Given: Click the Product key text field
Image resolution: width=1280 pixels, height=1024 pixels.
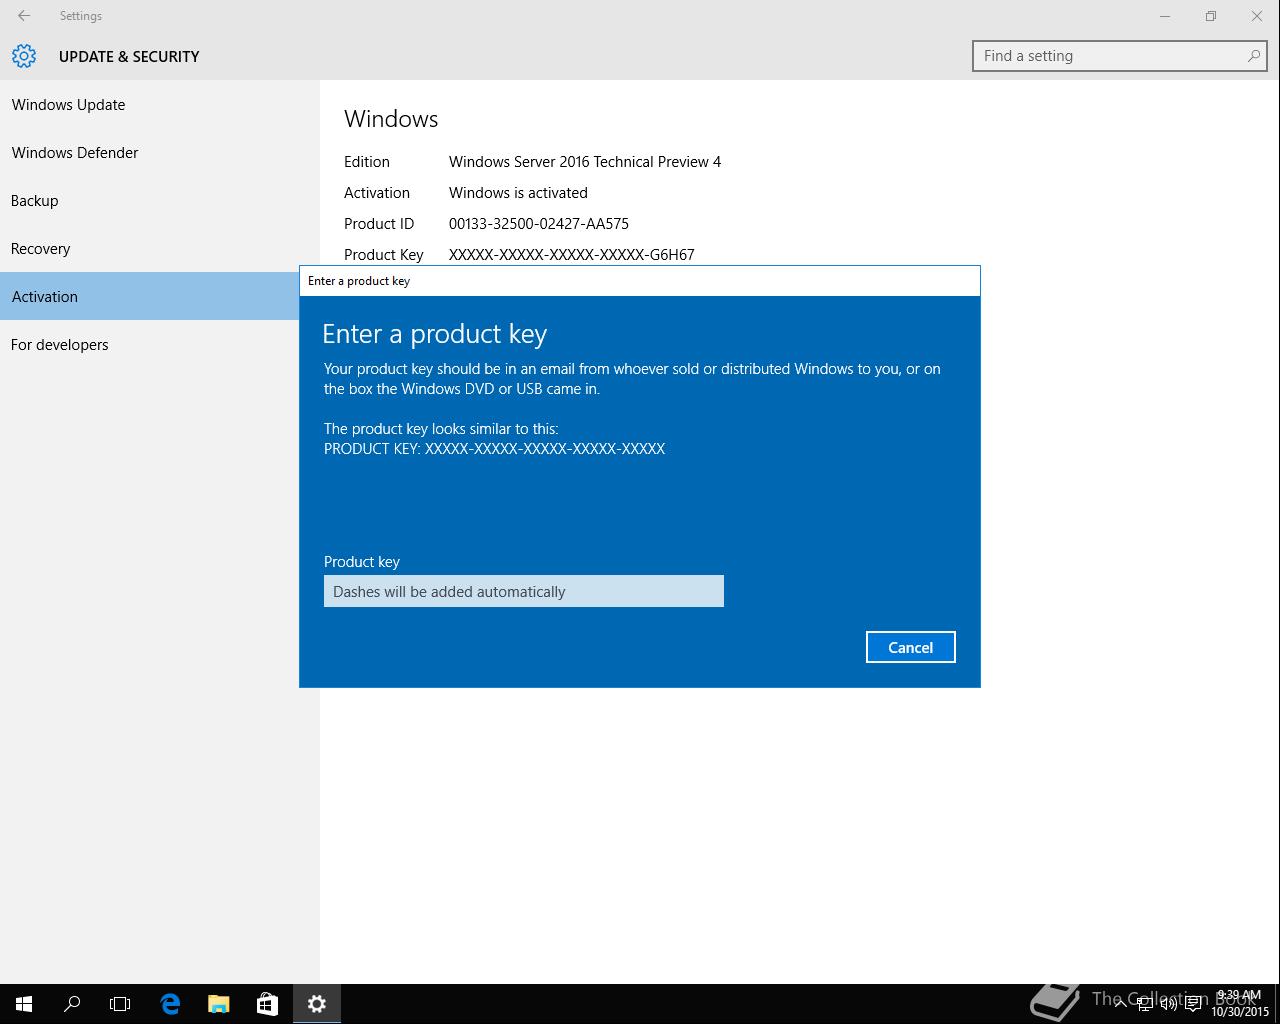Looking at the screenshot, I should click(x=523, y=591).
